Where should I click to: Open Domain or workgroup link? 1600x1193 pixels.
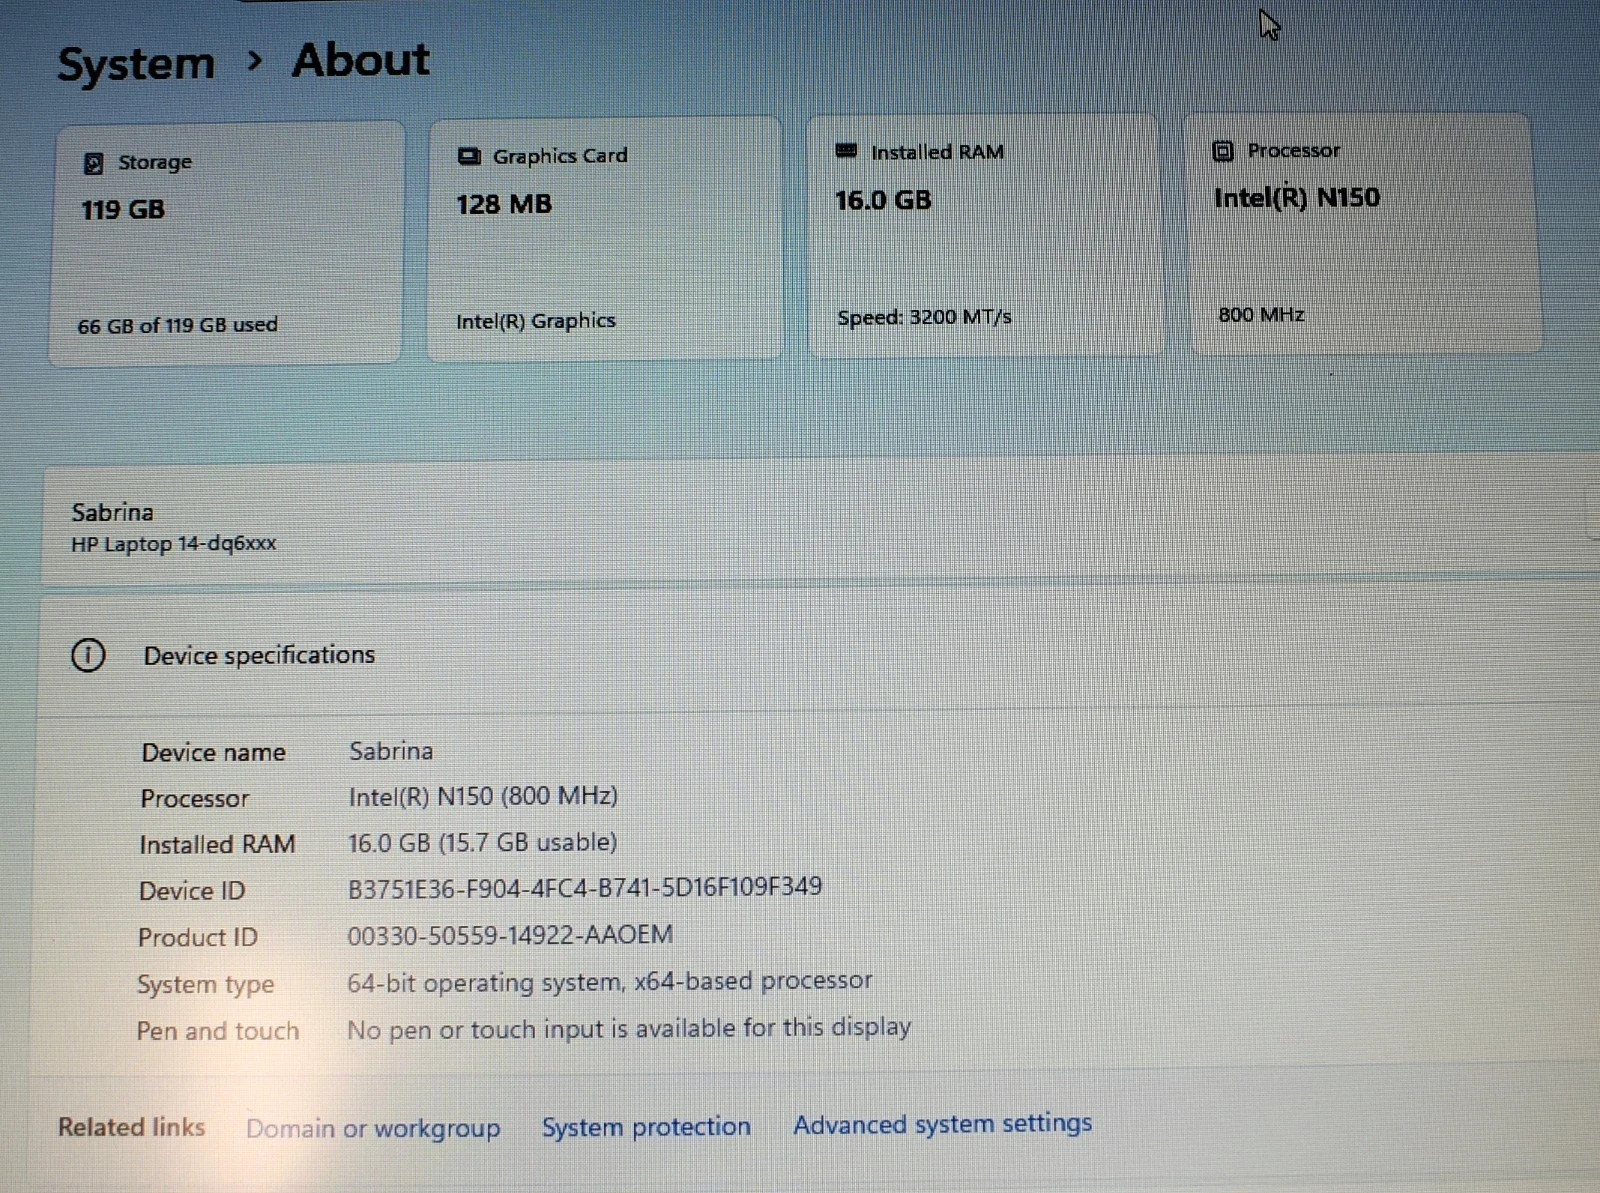click(373, 1129)
